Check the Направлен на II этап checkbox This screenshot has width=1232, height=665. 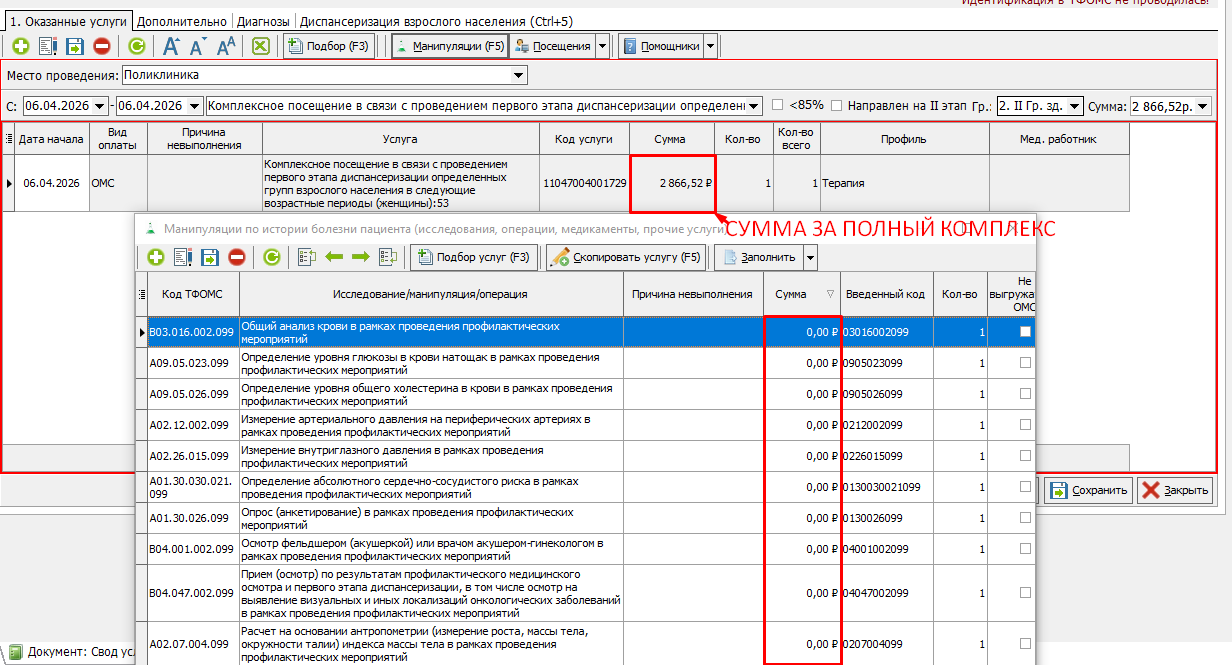click(x=837, y=105)
